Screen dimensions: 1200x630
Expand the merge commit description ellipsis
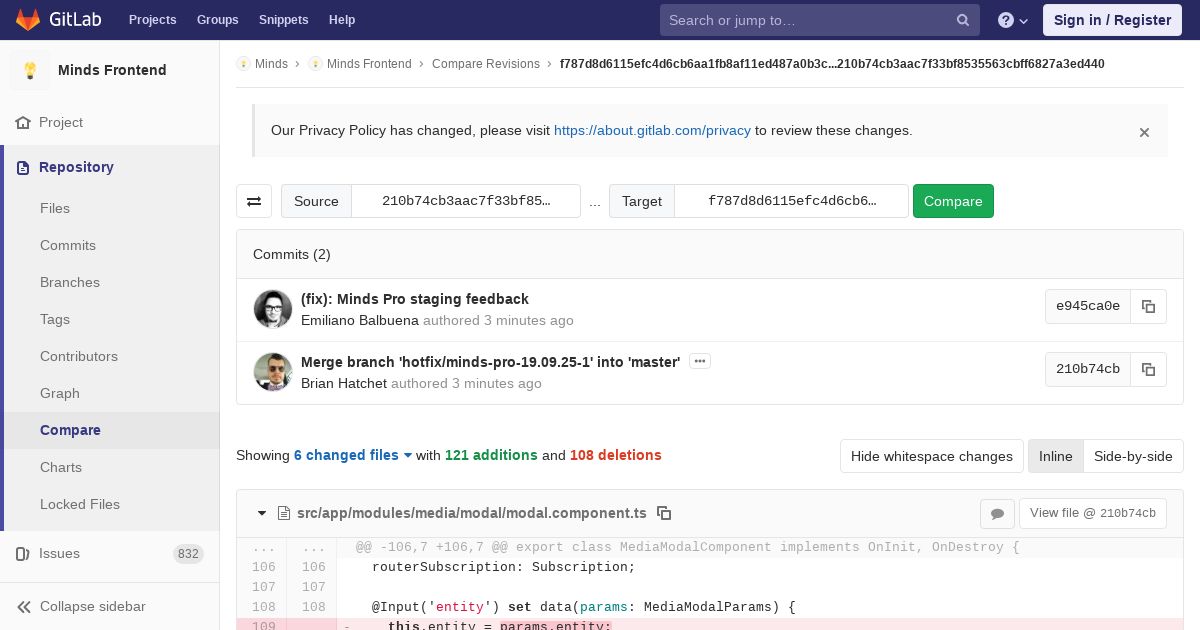(x=700, y=361)
